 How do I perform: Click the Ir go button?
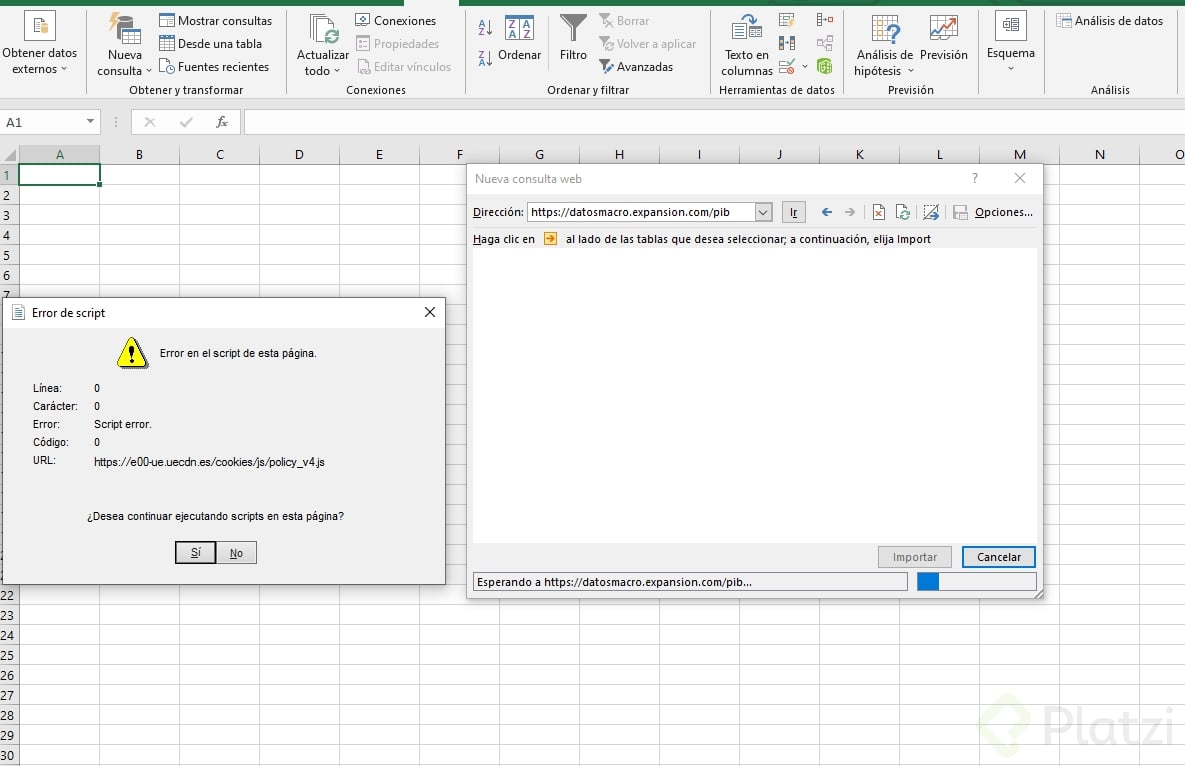click(x=794, y=212)
